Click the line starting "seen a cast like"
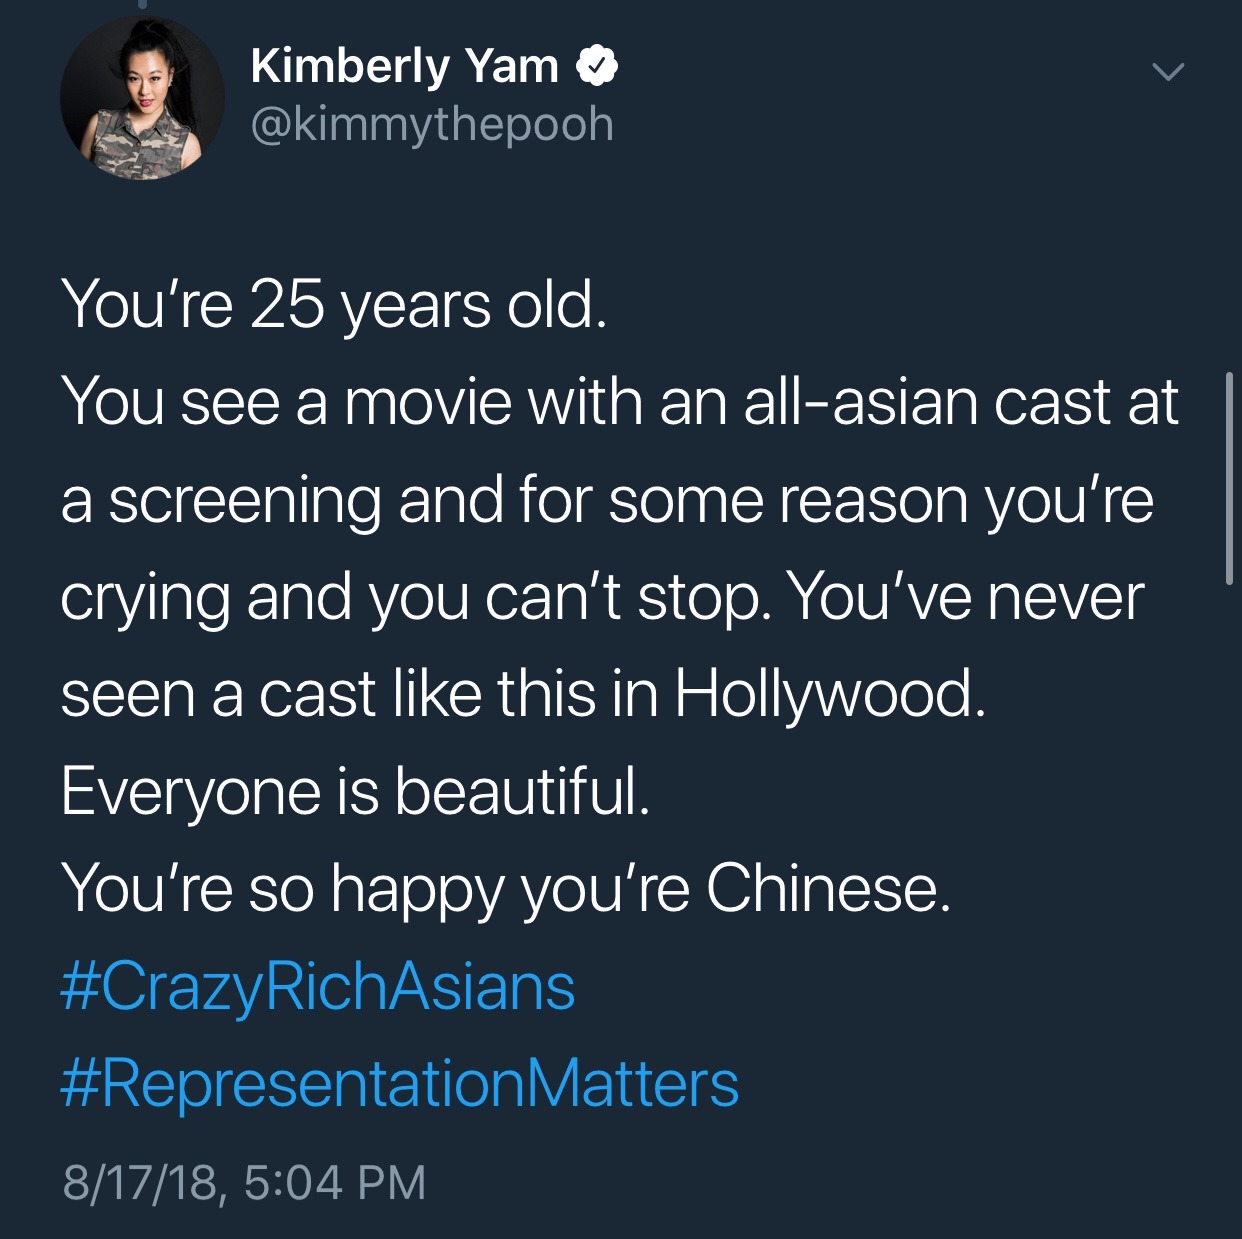 tap(523, 694)
